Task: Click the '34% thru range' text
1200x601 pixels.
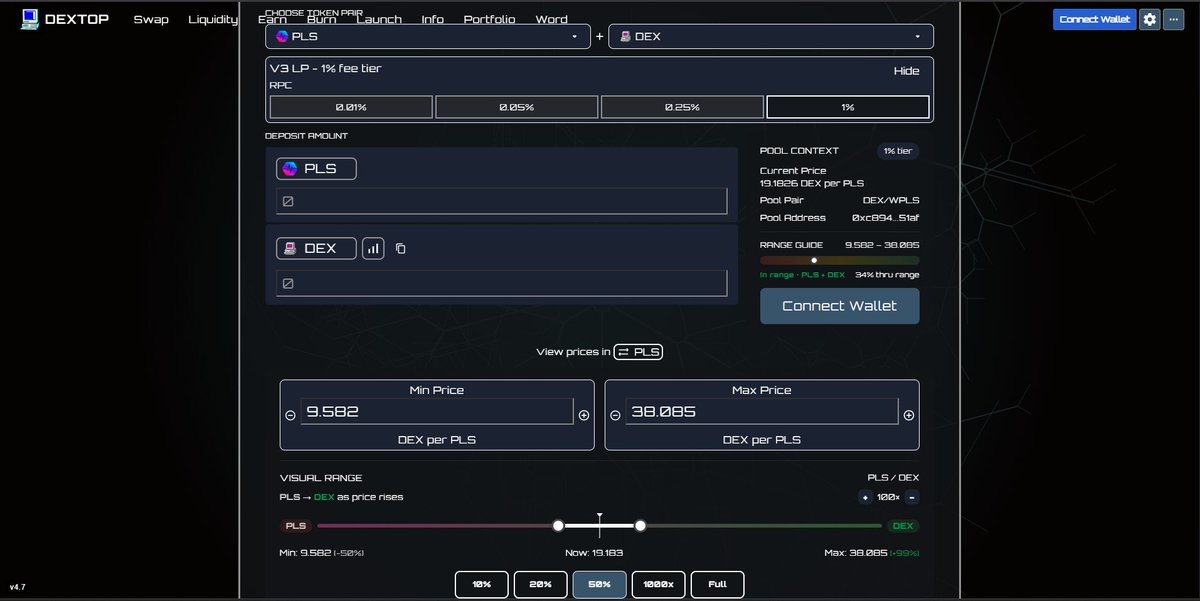Action: pyautogui.click(x=887, y=275)
